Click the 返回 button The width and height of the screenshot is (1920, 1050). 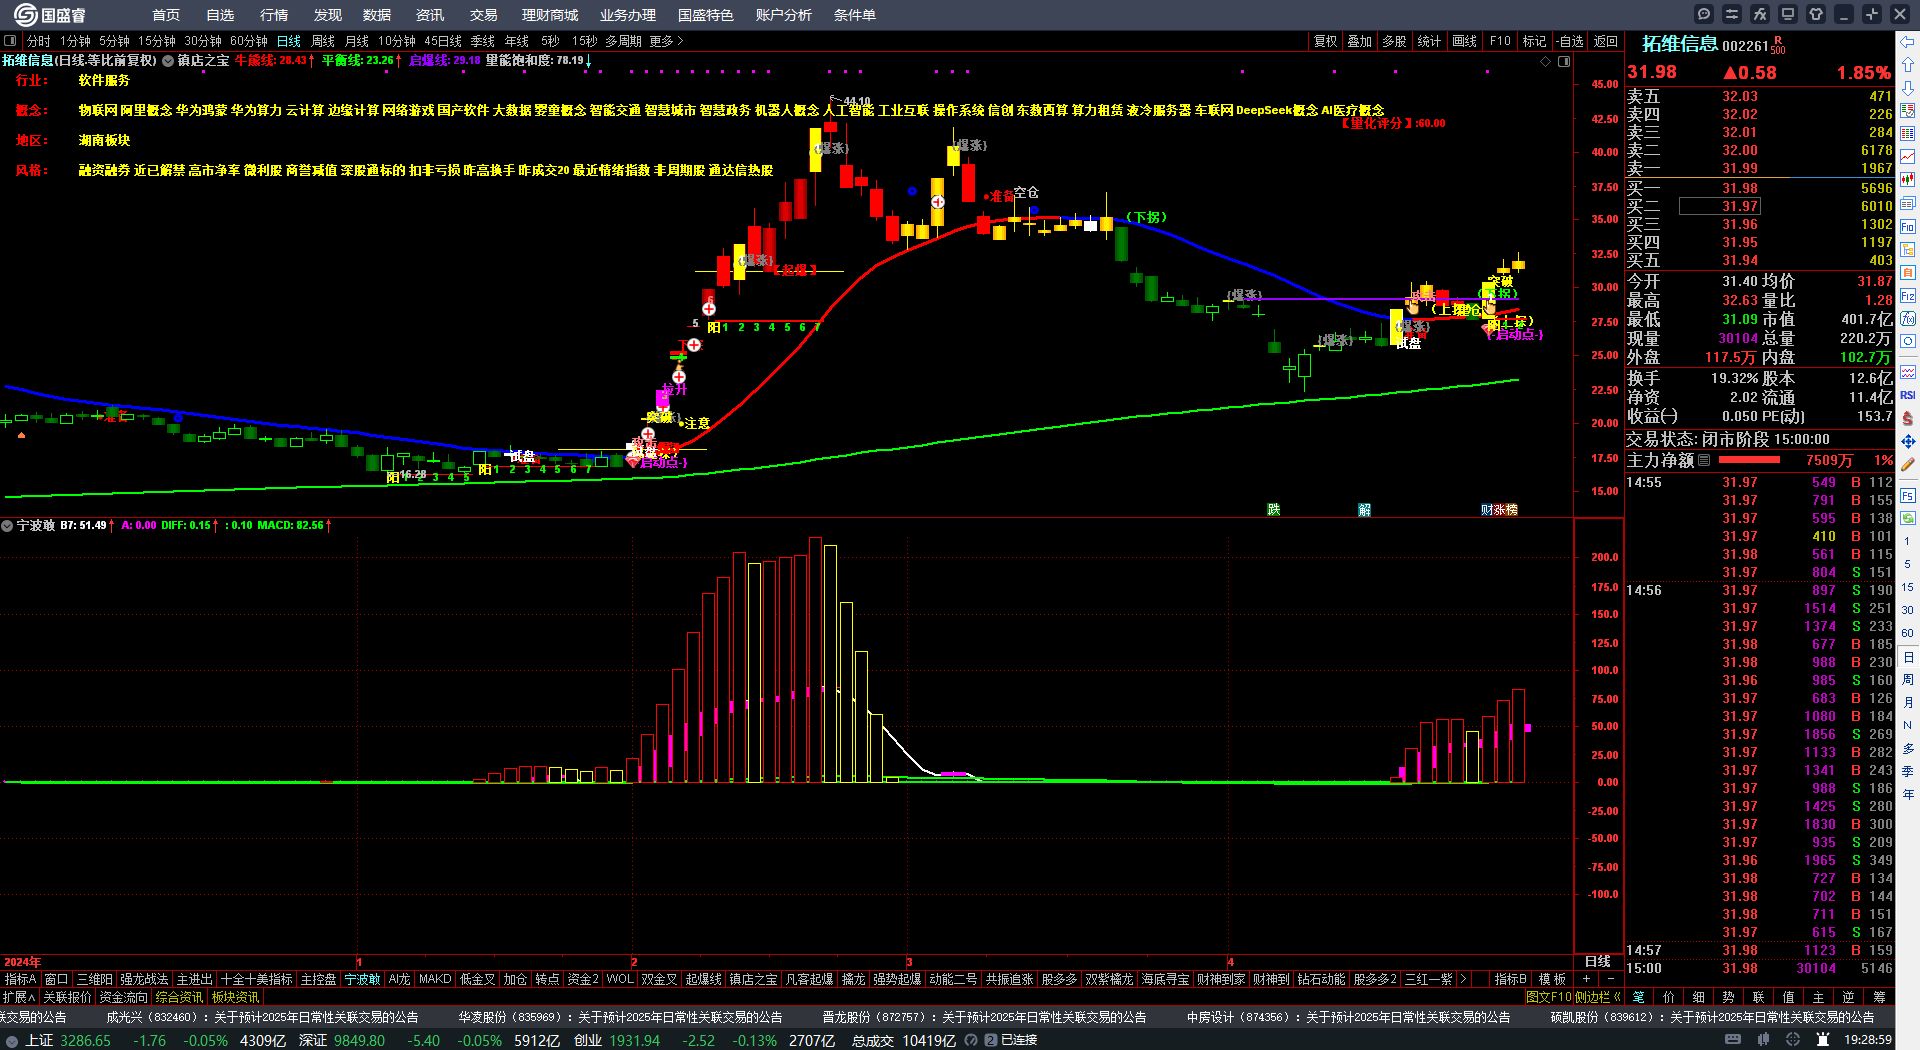[1606, 41]
